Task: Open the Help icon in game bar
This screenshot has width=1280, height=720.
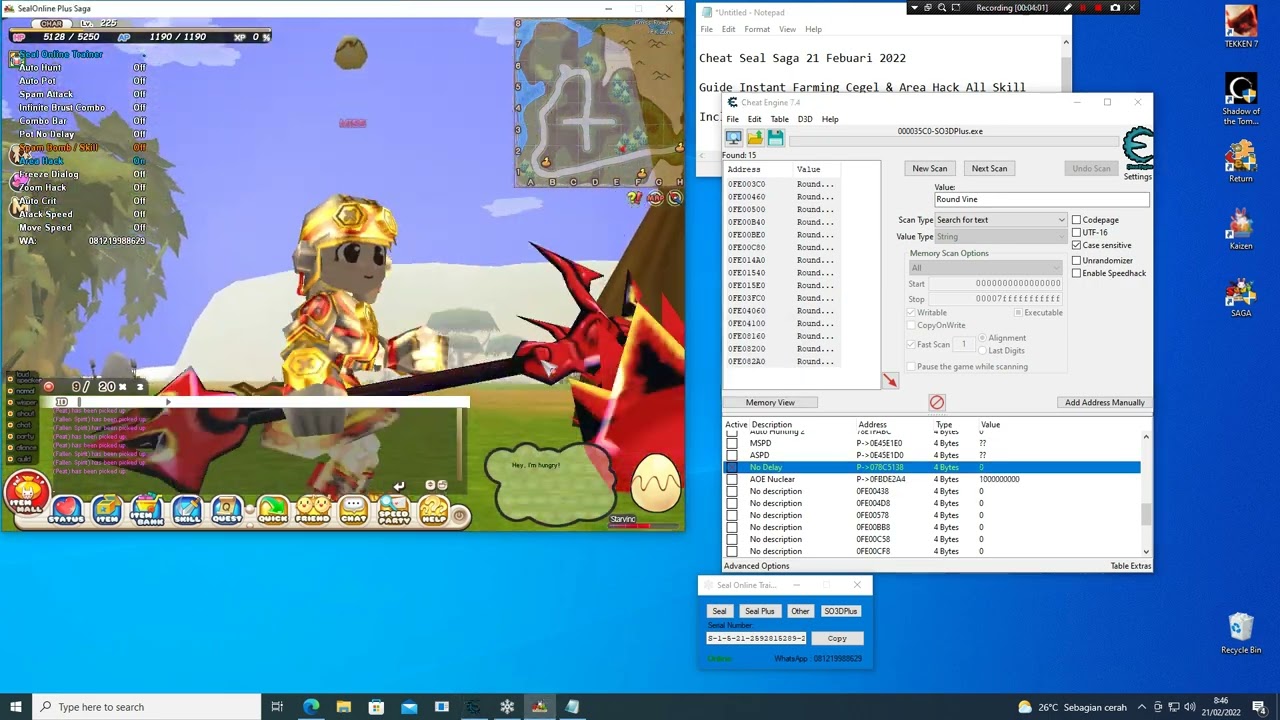Action: (433, 511)
